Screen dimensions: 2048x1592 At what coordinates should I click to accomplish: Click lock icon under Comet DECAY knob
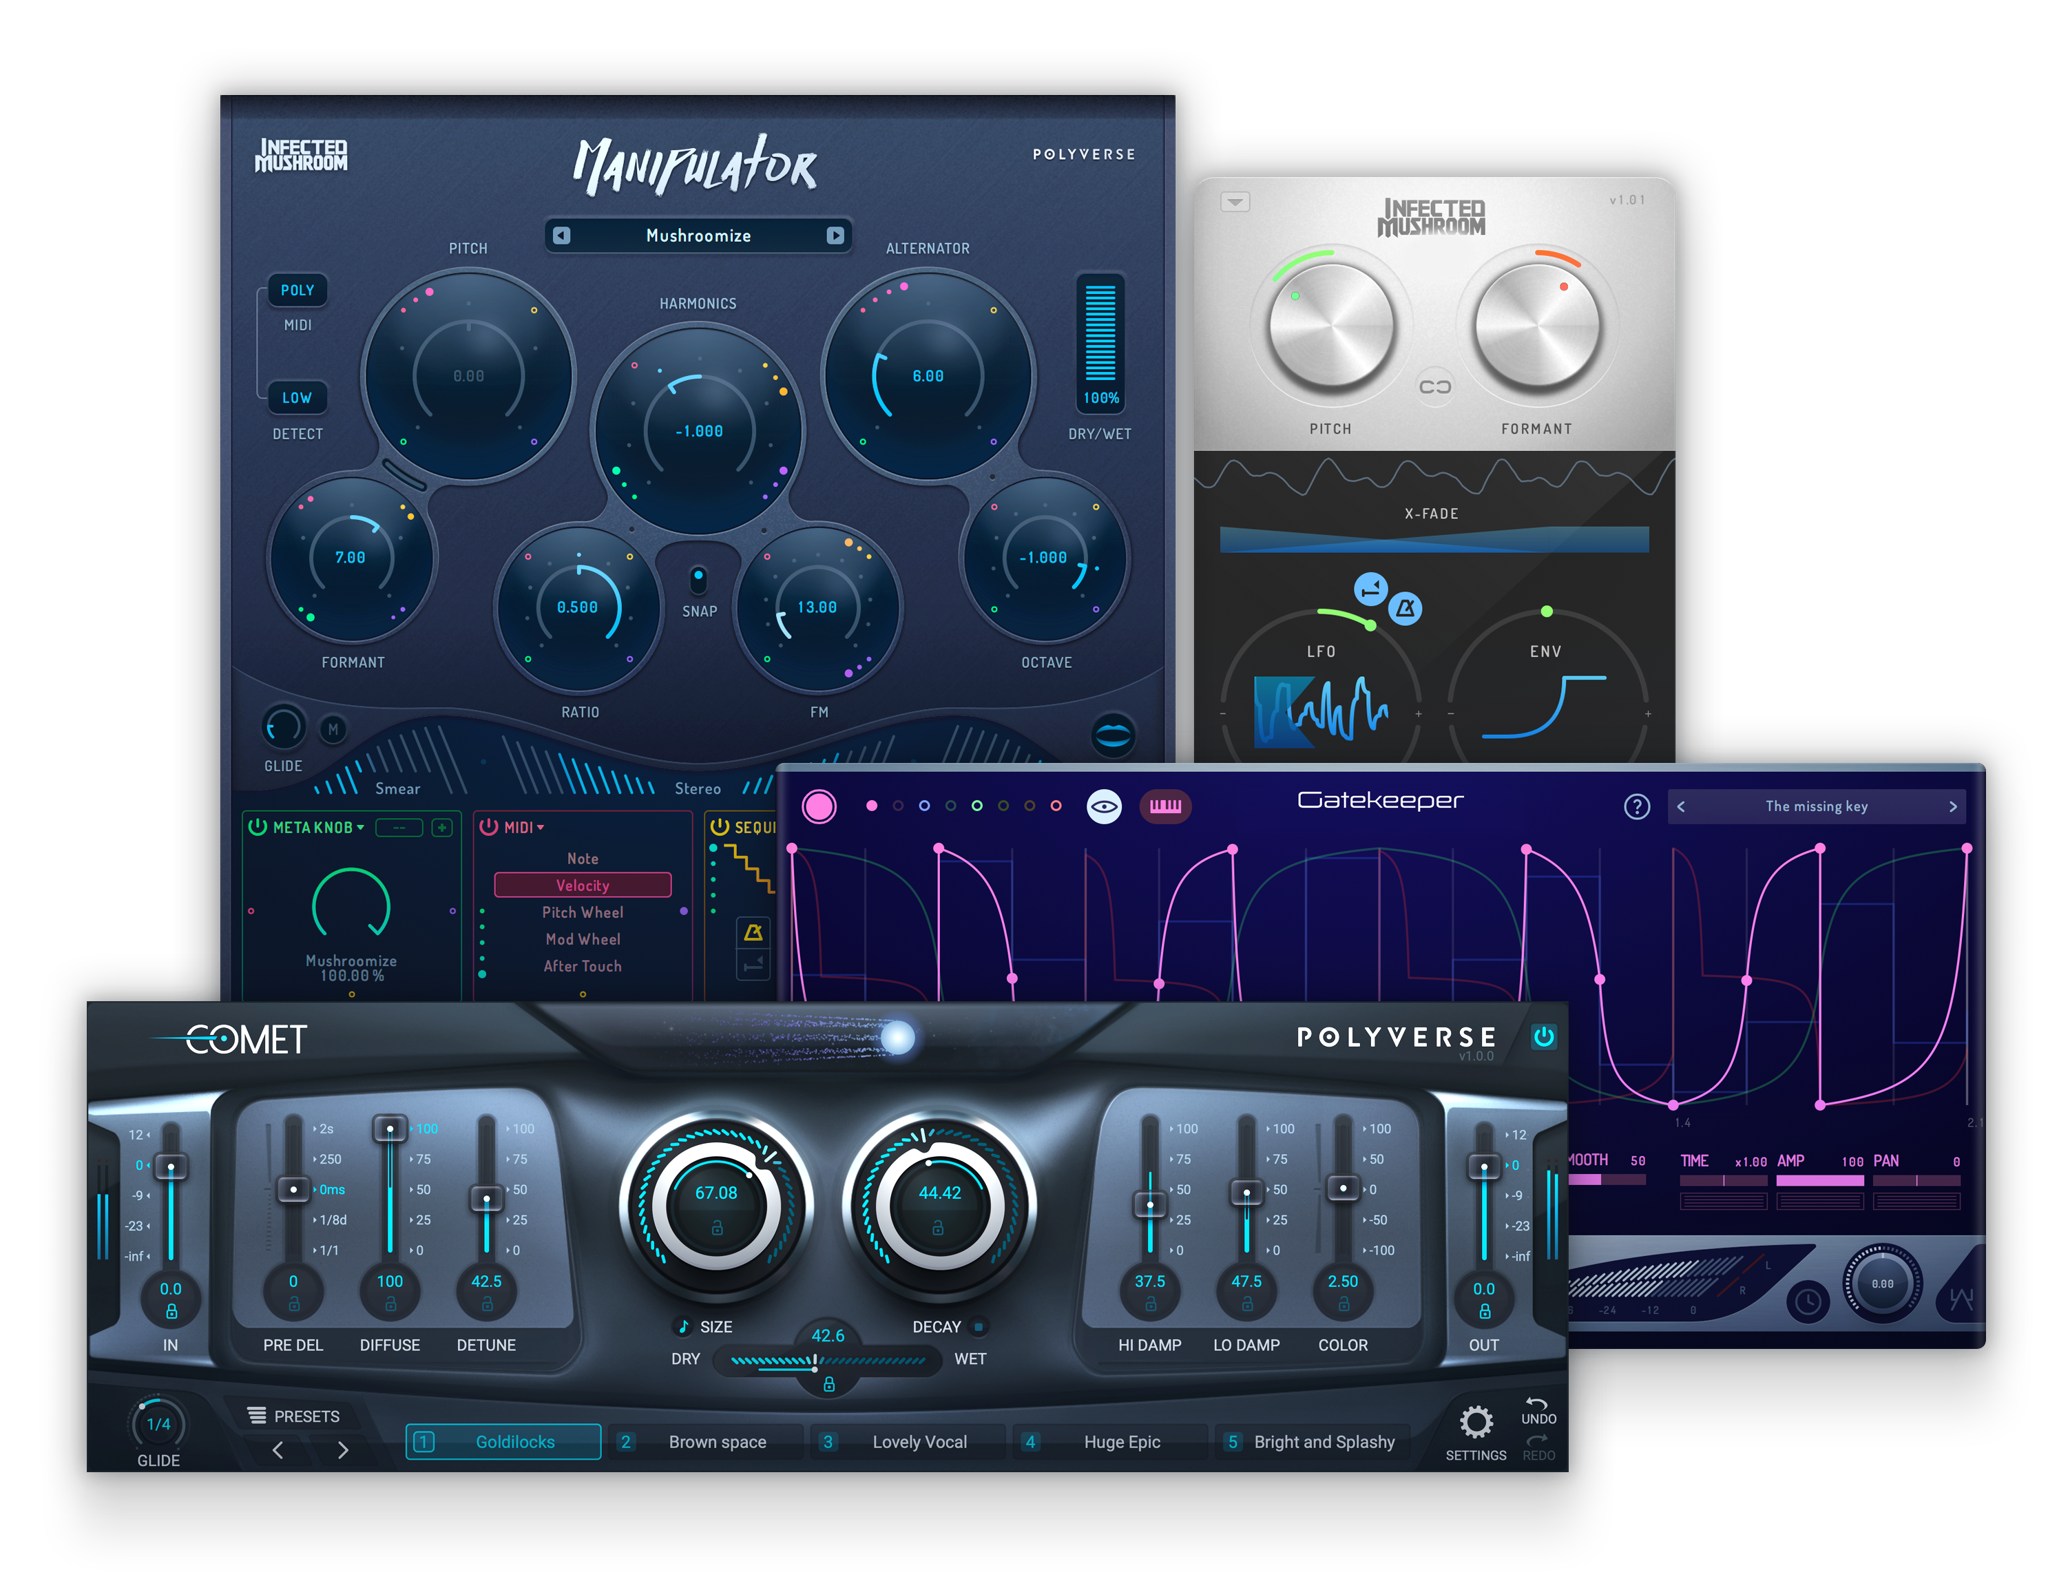click(938, 1227)
